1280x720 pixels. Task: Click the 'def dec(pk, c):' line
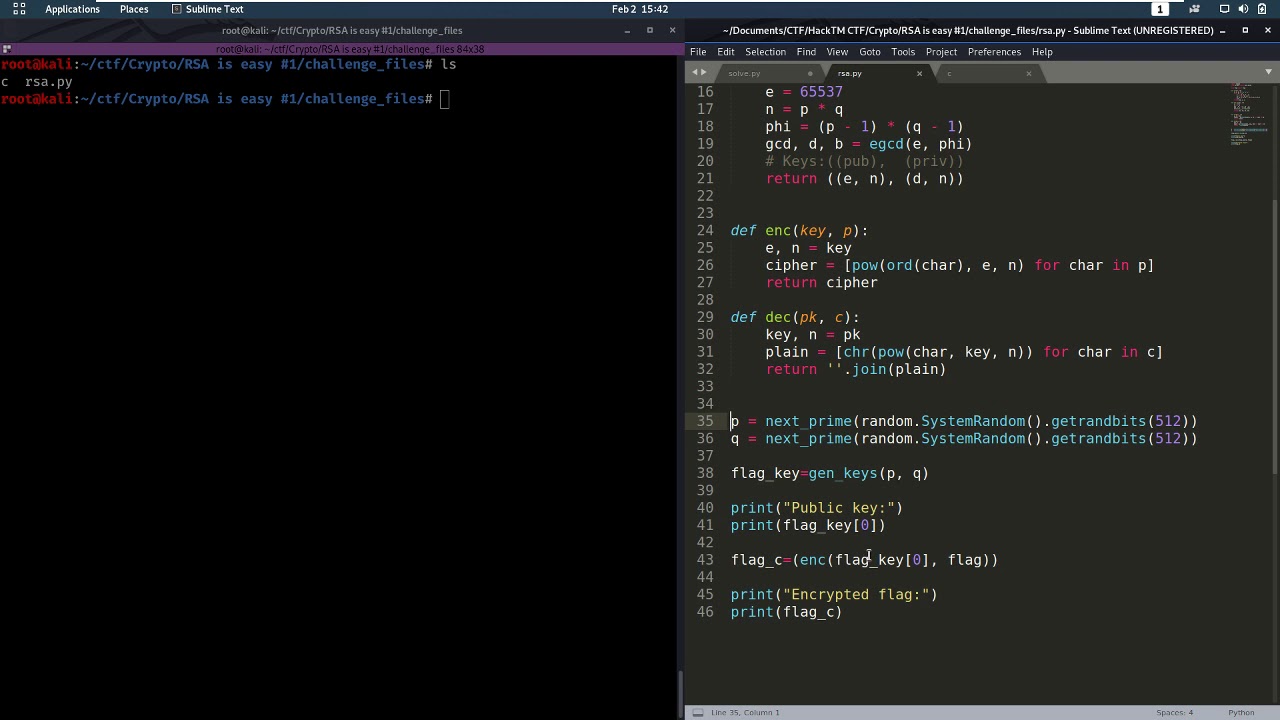click(x=795, y=317)
